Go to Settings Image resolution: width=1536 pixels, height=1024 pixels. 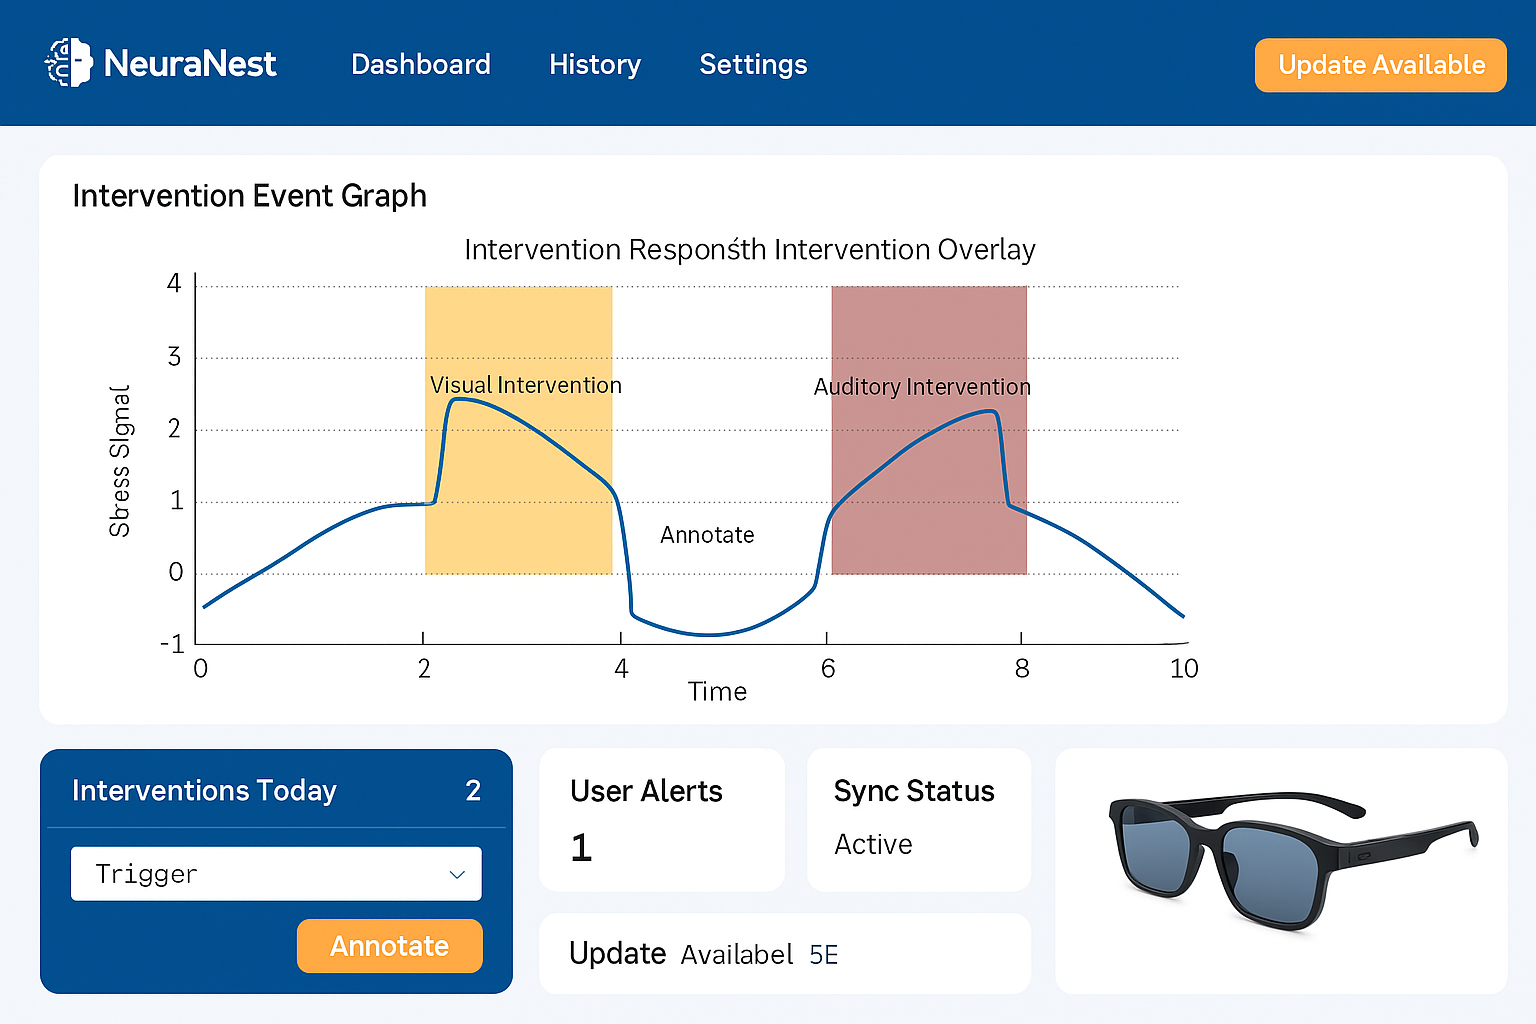click(x=753, y=64)
